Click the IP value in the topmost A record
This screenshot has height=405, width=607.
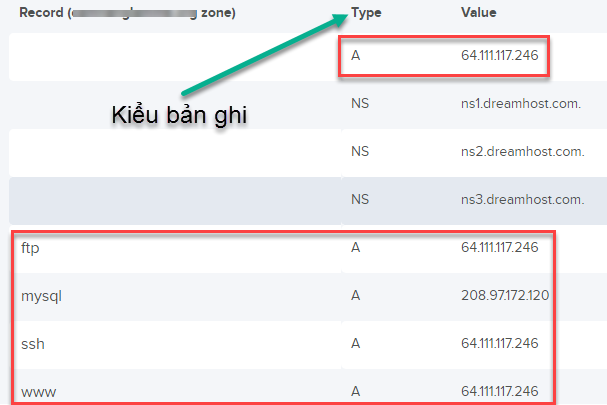coord(500,56)
